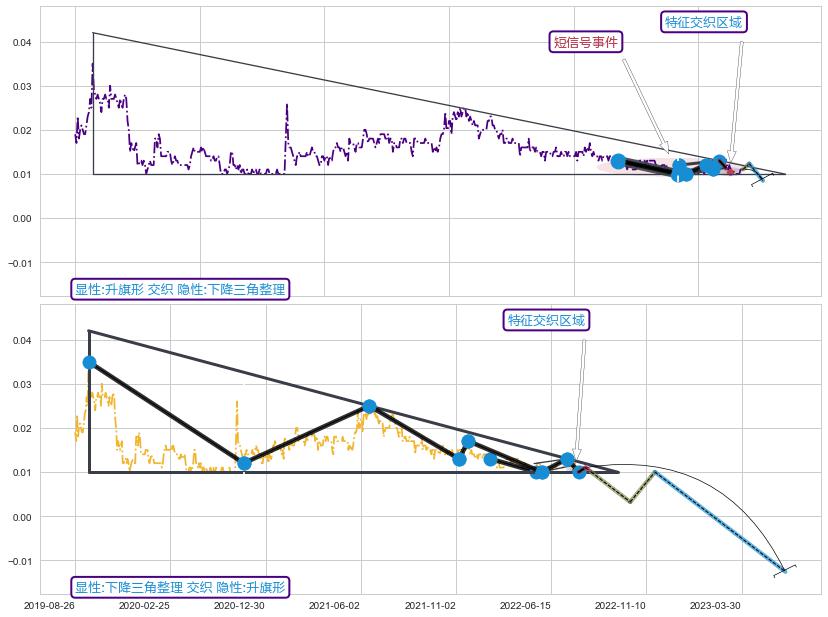
Task: Click the 2020-12-30 x-axis date label
Action: point(239,605)
